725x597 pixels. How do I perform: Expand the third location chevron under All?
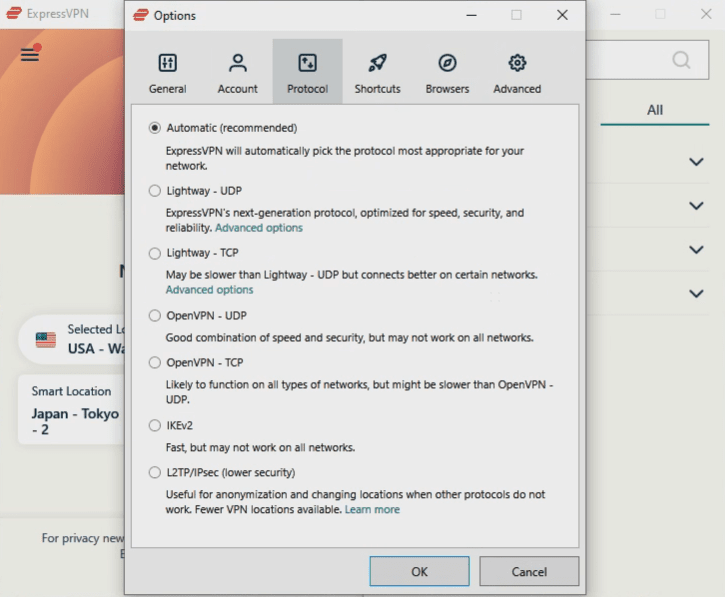coord(696,250)
